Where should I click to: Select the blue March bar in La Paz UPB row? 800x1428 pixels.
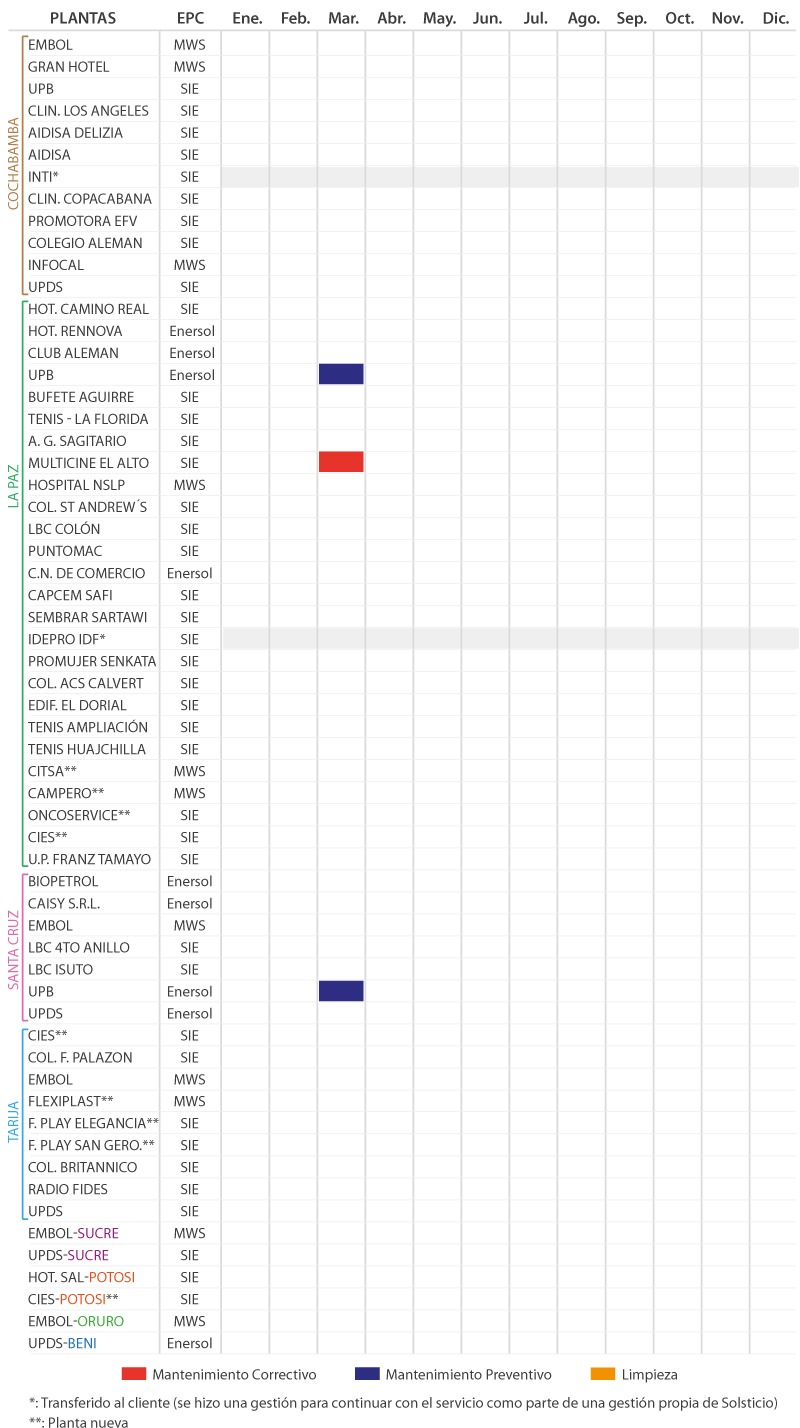[341, 374]
